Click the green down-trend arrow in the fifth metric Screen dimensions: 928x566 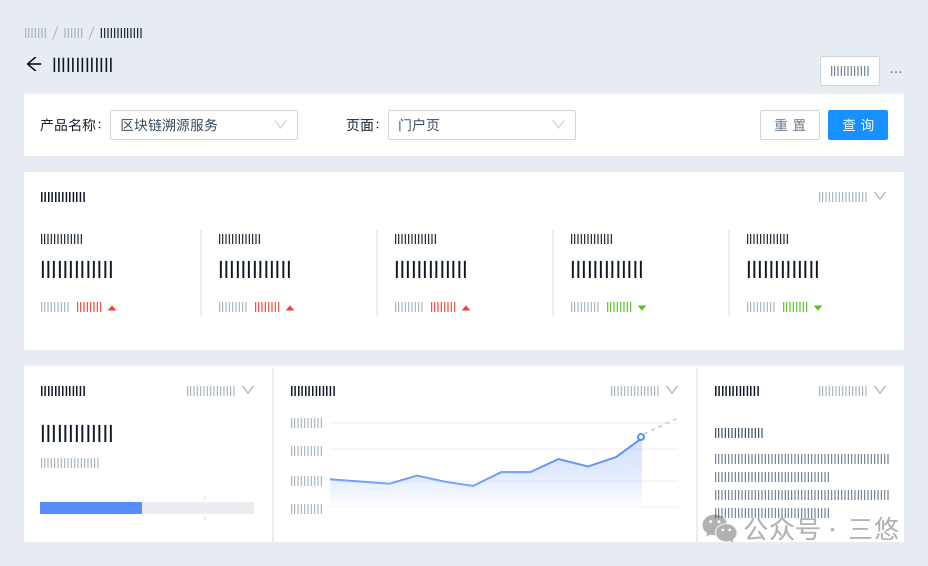(x=818, y=308)
